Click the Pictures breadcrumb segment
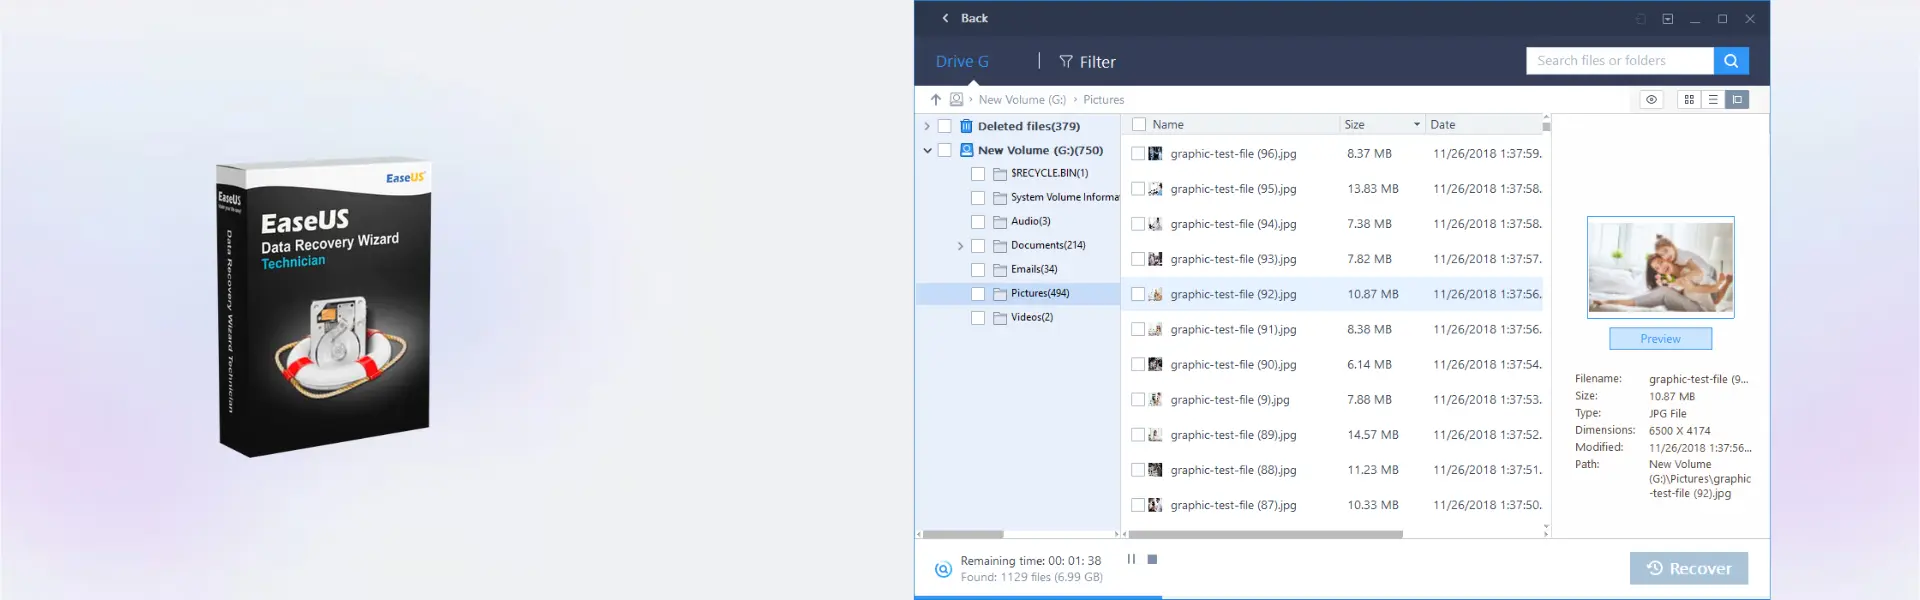The image size is (1920, 600). pos(1104,100)
